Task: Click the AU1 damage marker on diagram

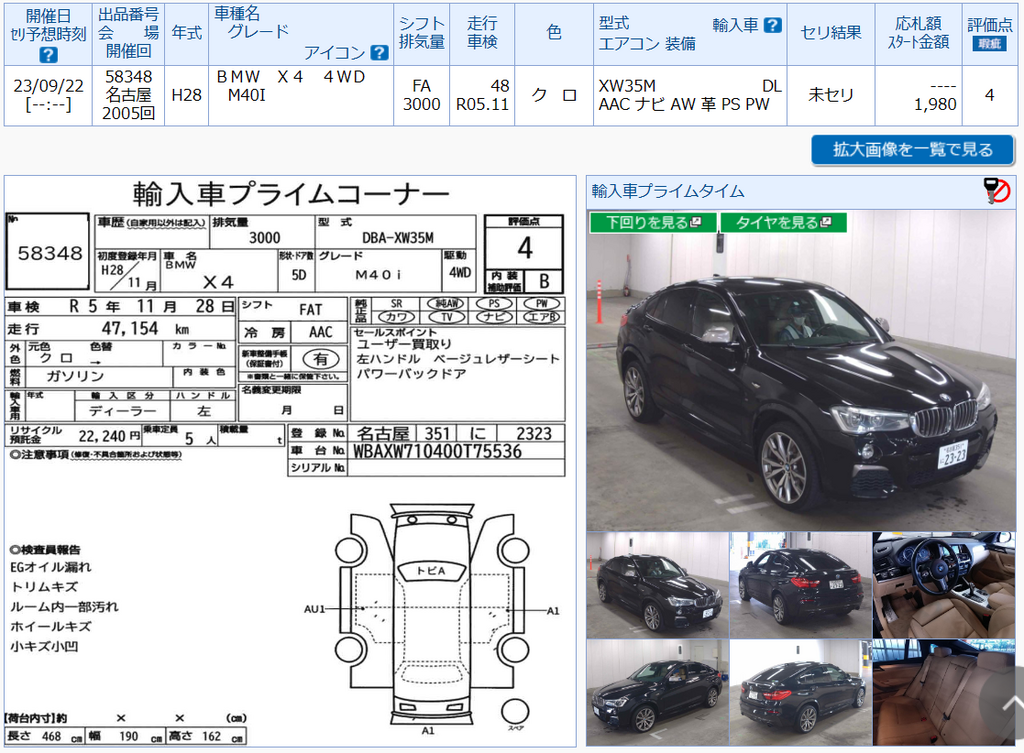Action: coord(314,609)
